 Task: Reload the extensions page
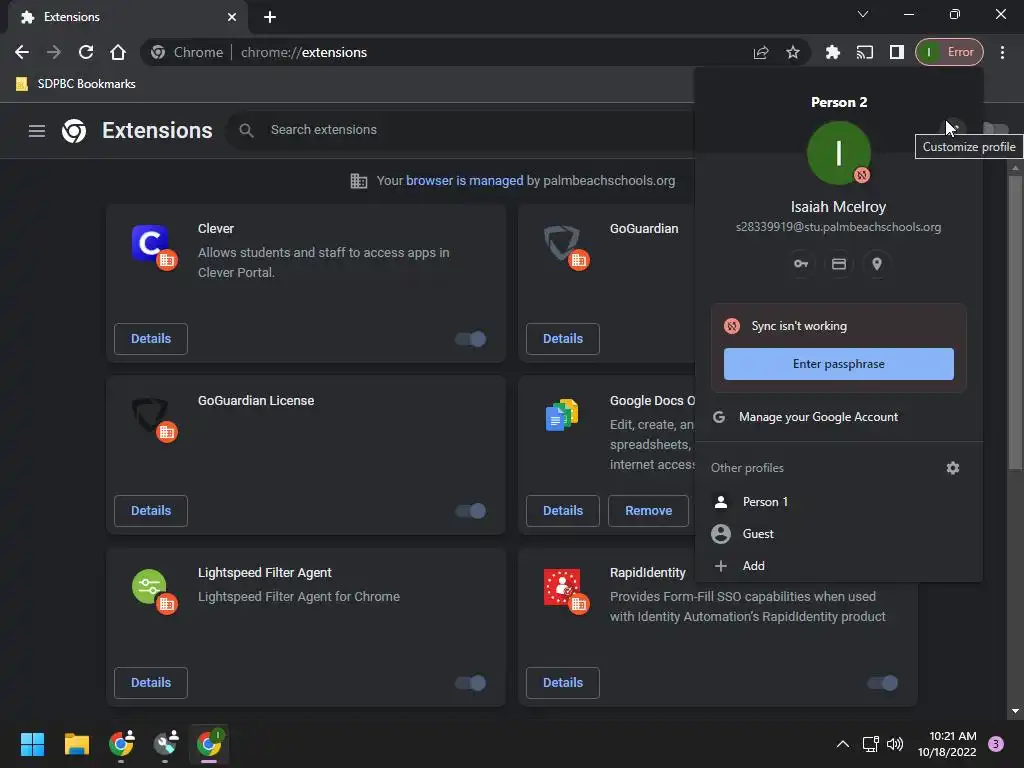point(86,52)
